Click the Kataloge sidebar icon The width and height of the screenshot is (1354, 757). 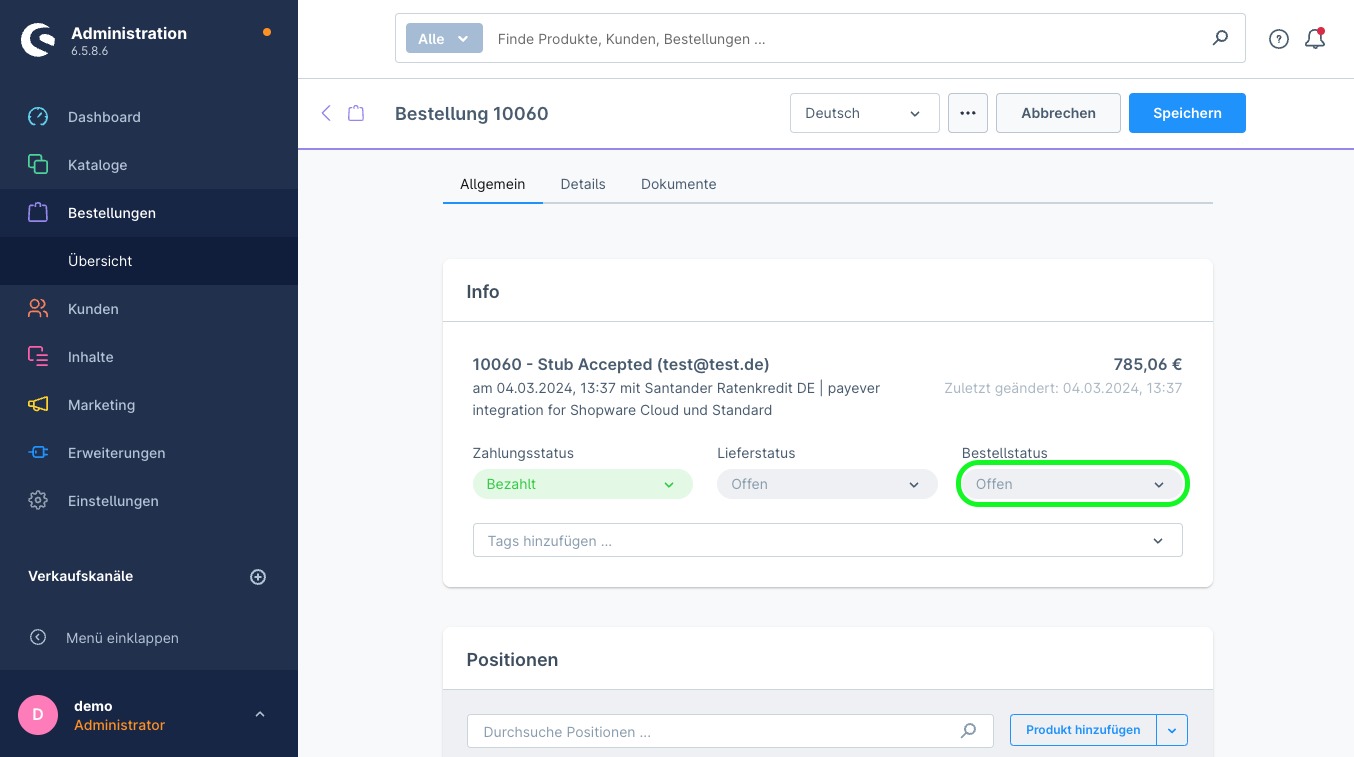38,165
